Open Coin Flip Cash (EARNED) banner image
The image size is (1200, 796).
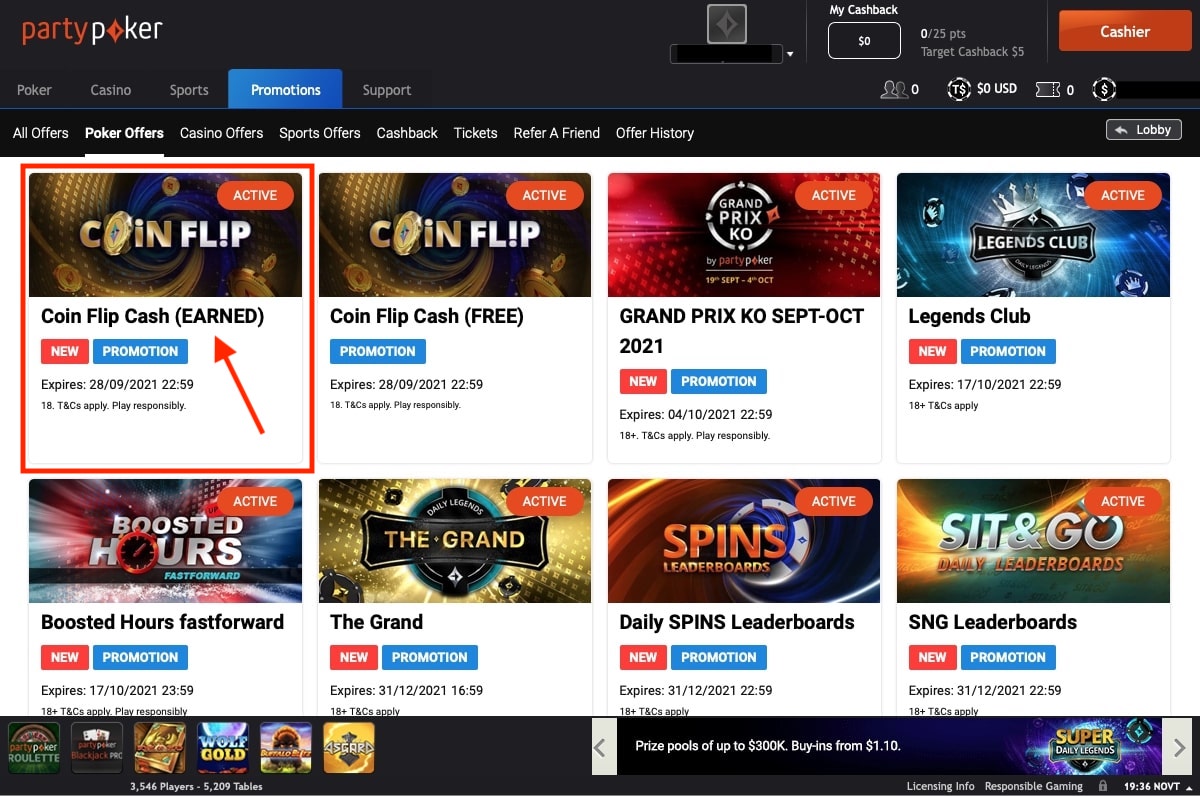(165, 235)
